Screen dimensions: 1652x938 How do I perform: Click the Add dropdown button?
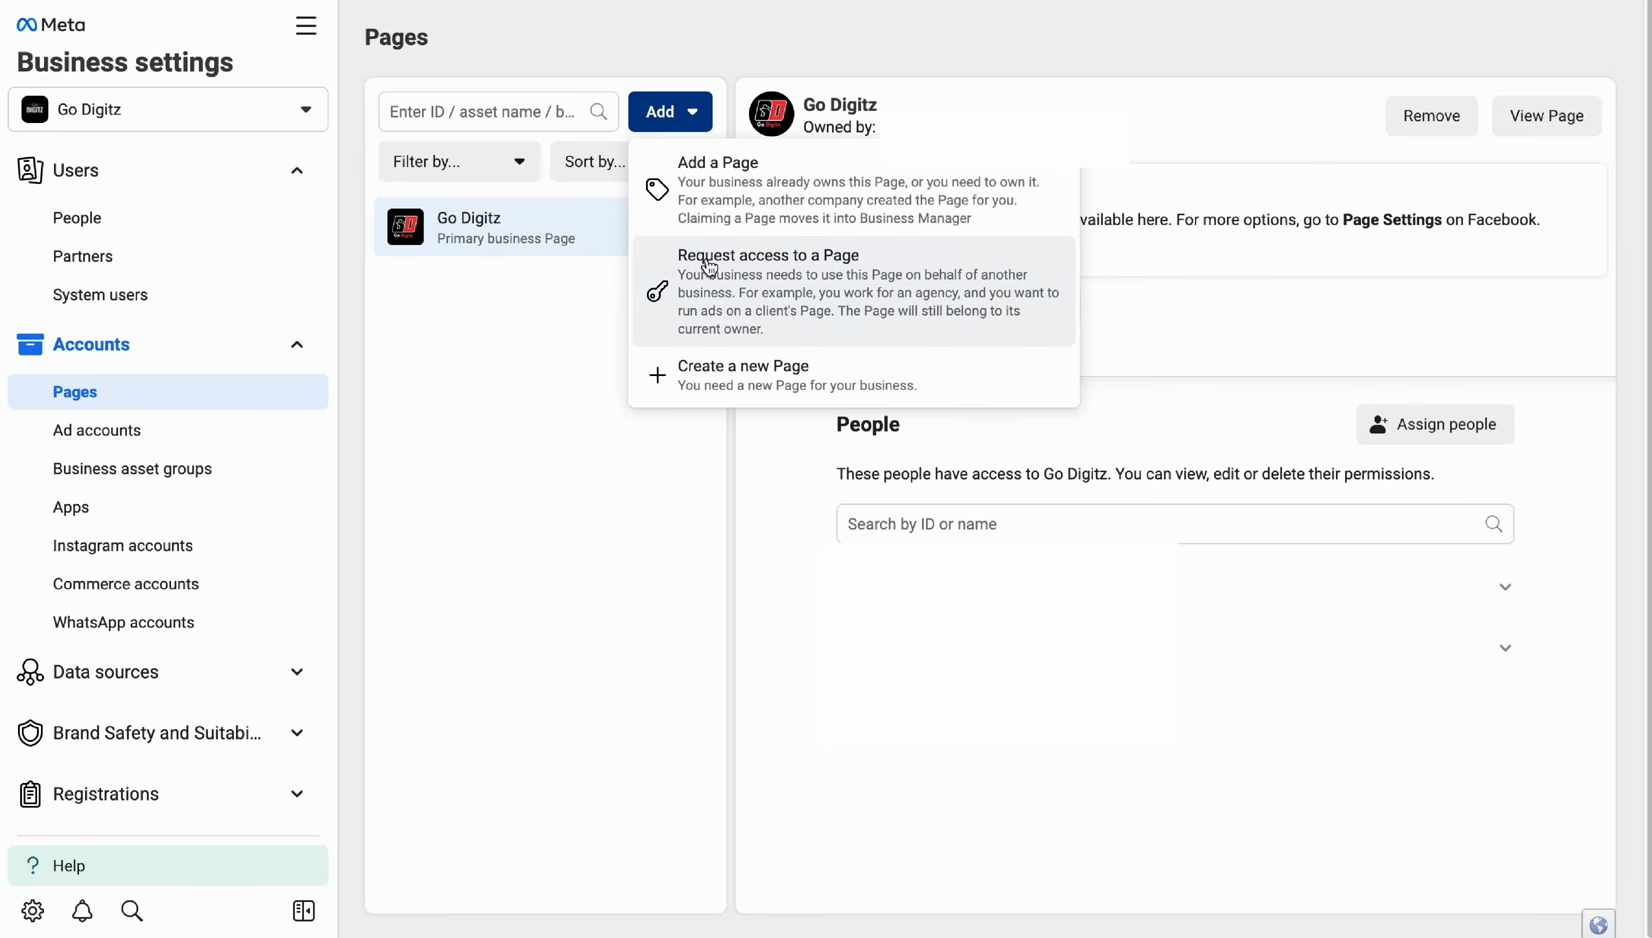pyautogui.click(x=670, y=112)
